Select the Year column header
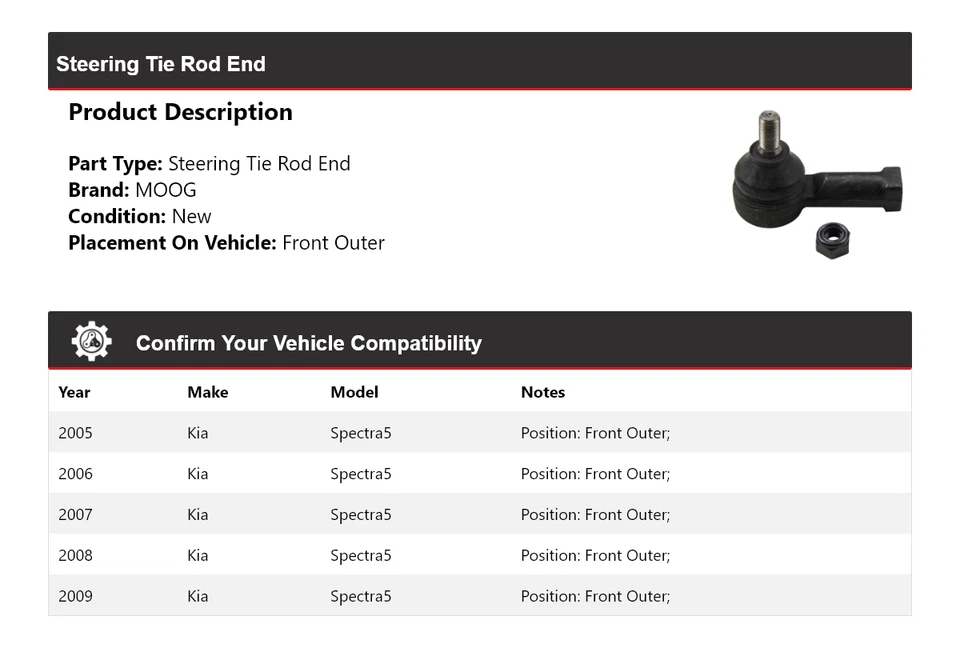960x648 pixels. pyautogui.click(x=74, y=392)
